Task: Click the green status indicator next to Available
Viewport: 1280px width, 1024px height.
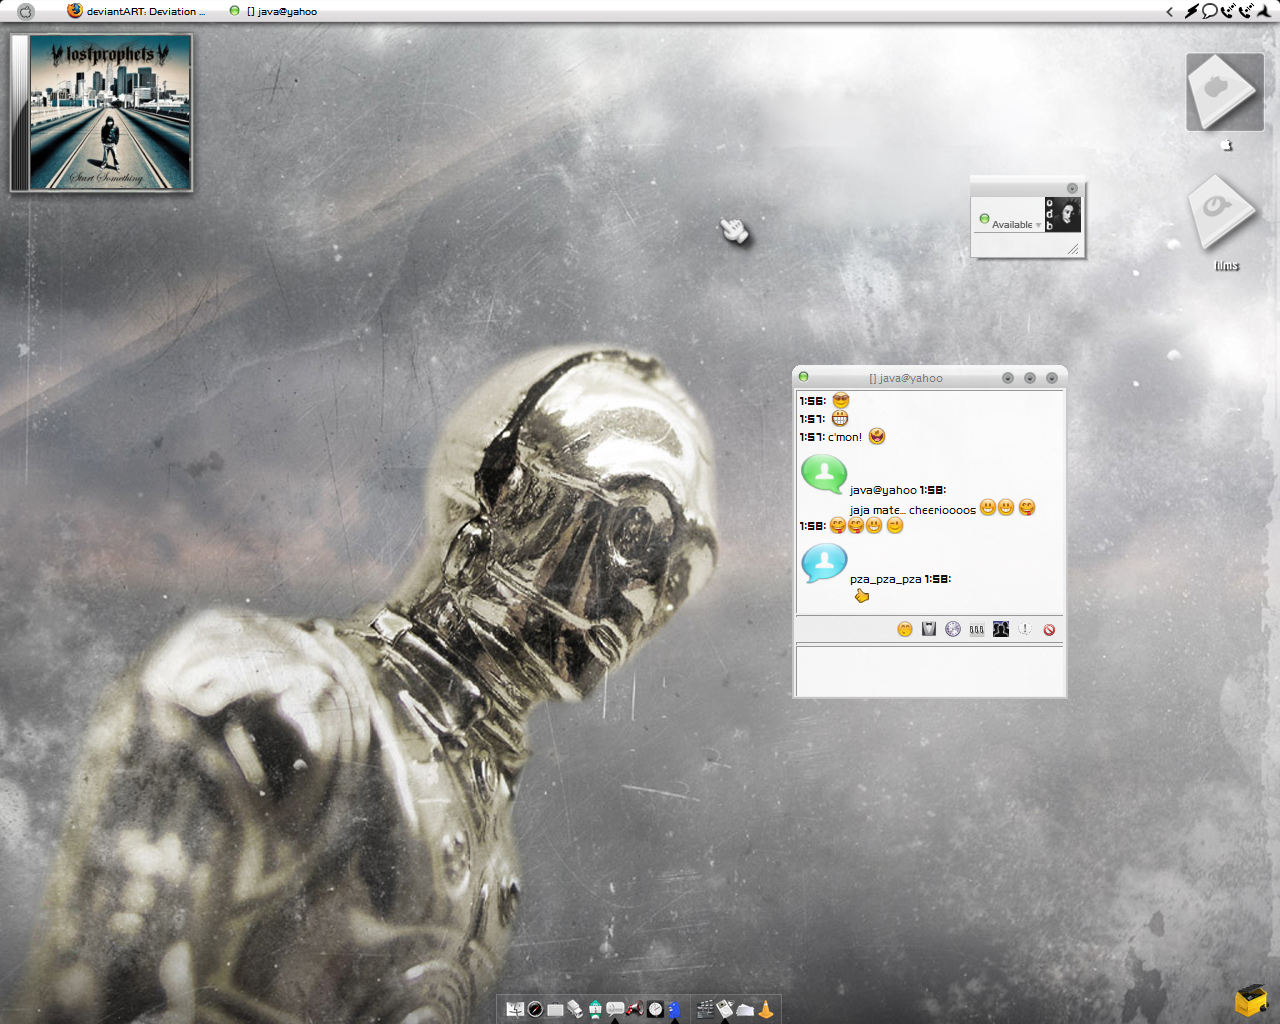Action: coord(984,219)
